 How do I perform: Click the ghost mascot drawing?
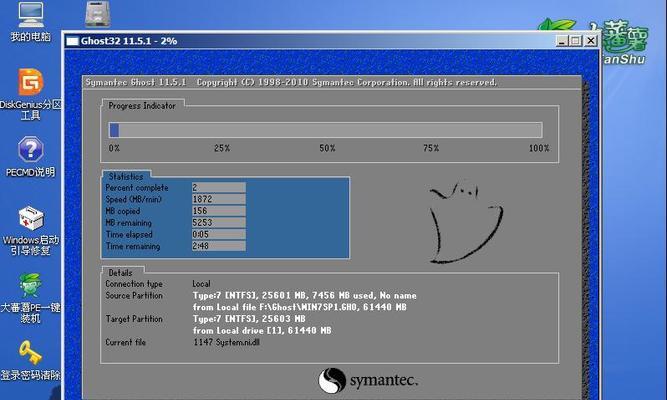(466, 222)
